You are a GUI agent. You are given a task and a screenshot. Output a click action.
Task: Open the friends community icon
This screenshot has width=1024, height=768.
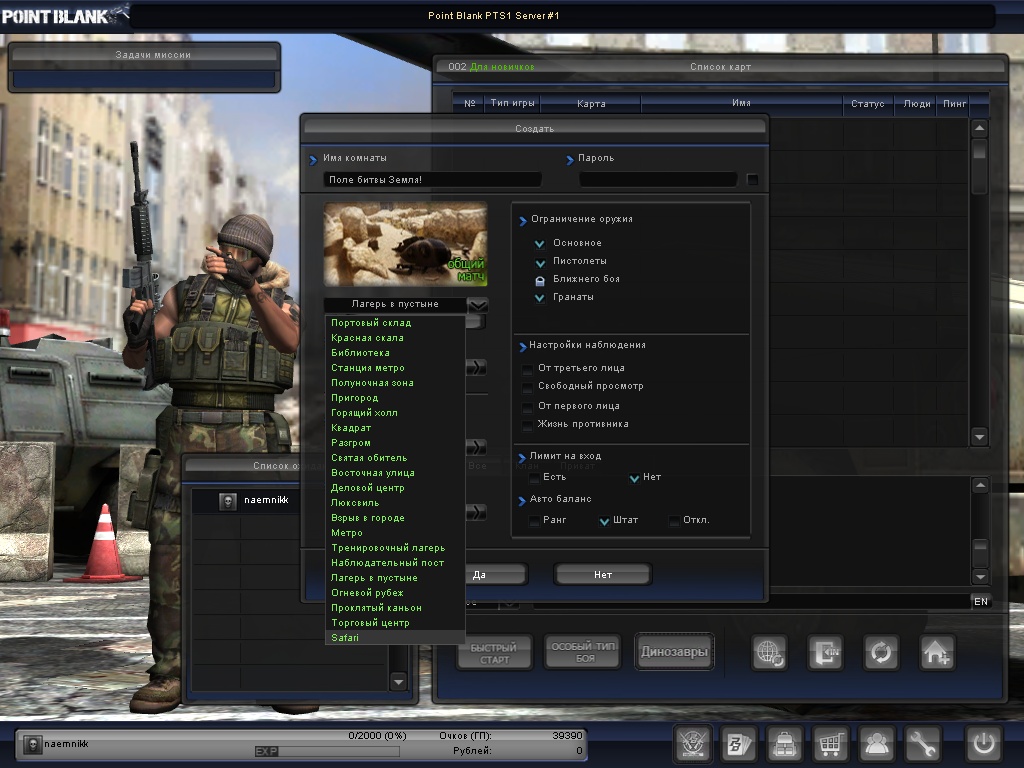(876, 744)
